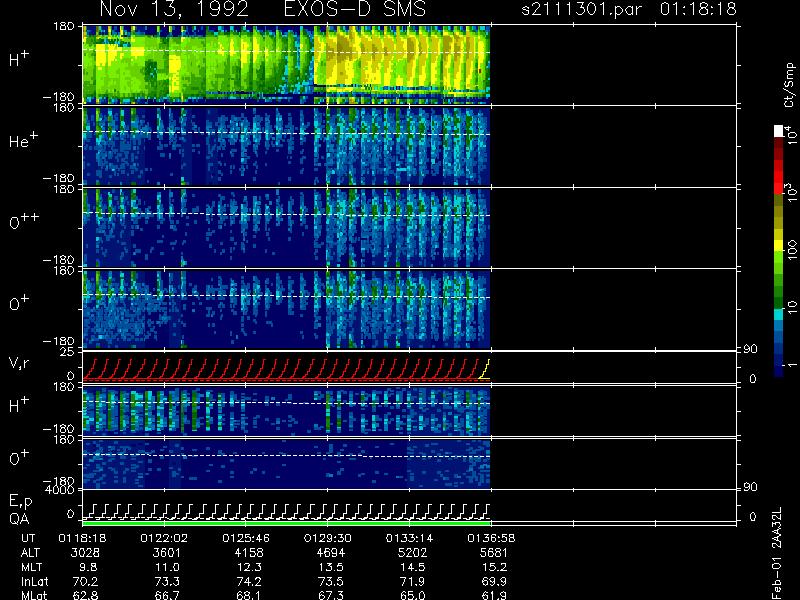This screenshot has height=600, width=800.
Task: Click InLat value '71.9'
Action: coord(412,581)
